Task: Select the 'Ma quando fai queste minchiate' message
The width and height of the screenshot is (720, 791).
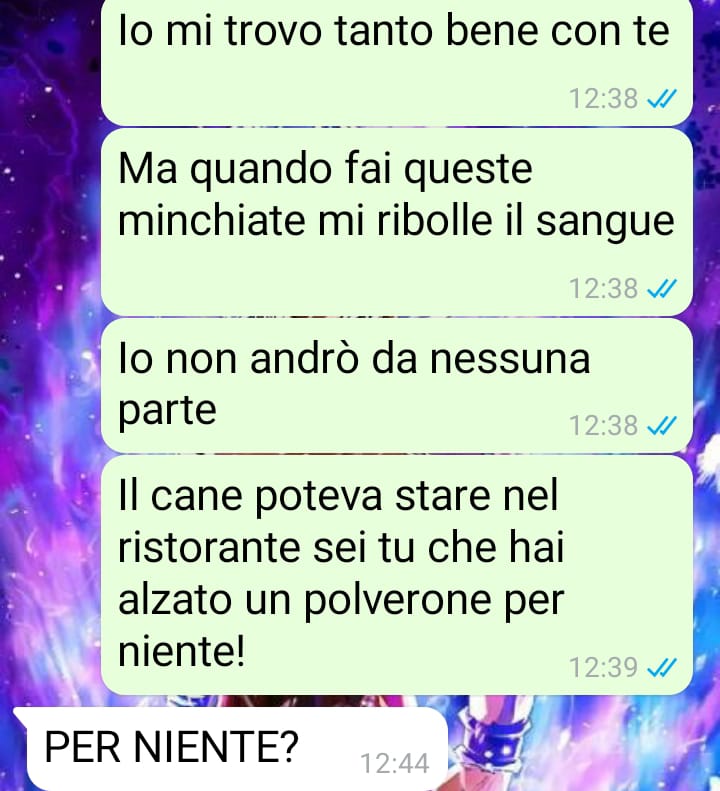Action: 397,222
